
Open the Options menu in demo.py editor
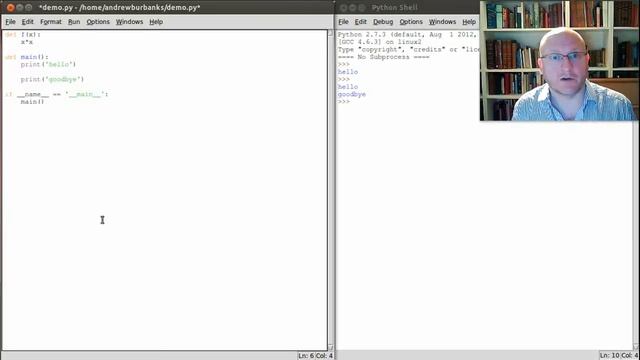tap(98, 22)
